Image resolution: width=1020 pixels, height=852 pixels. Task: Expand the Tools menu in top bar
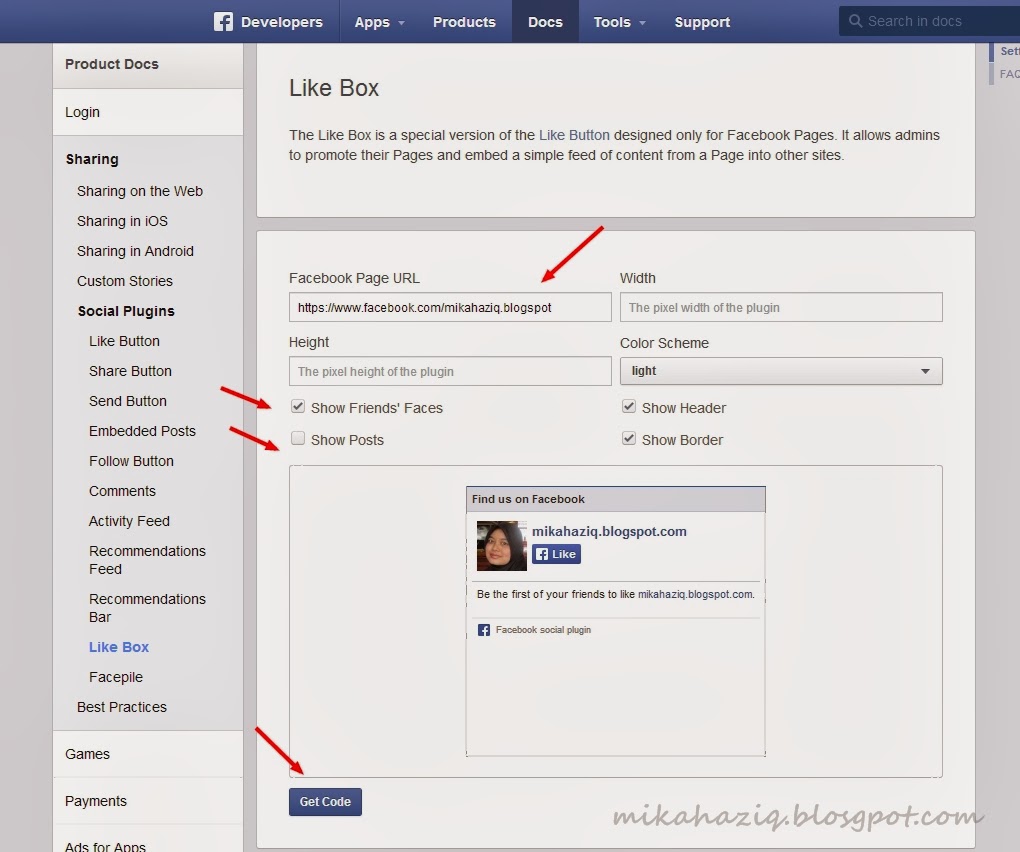pos(619,21)
